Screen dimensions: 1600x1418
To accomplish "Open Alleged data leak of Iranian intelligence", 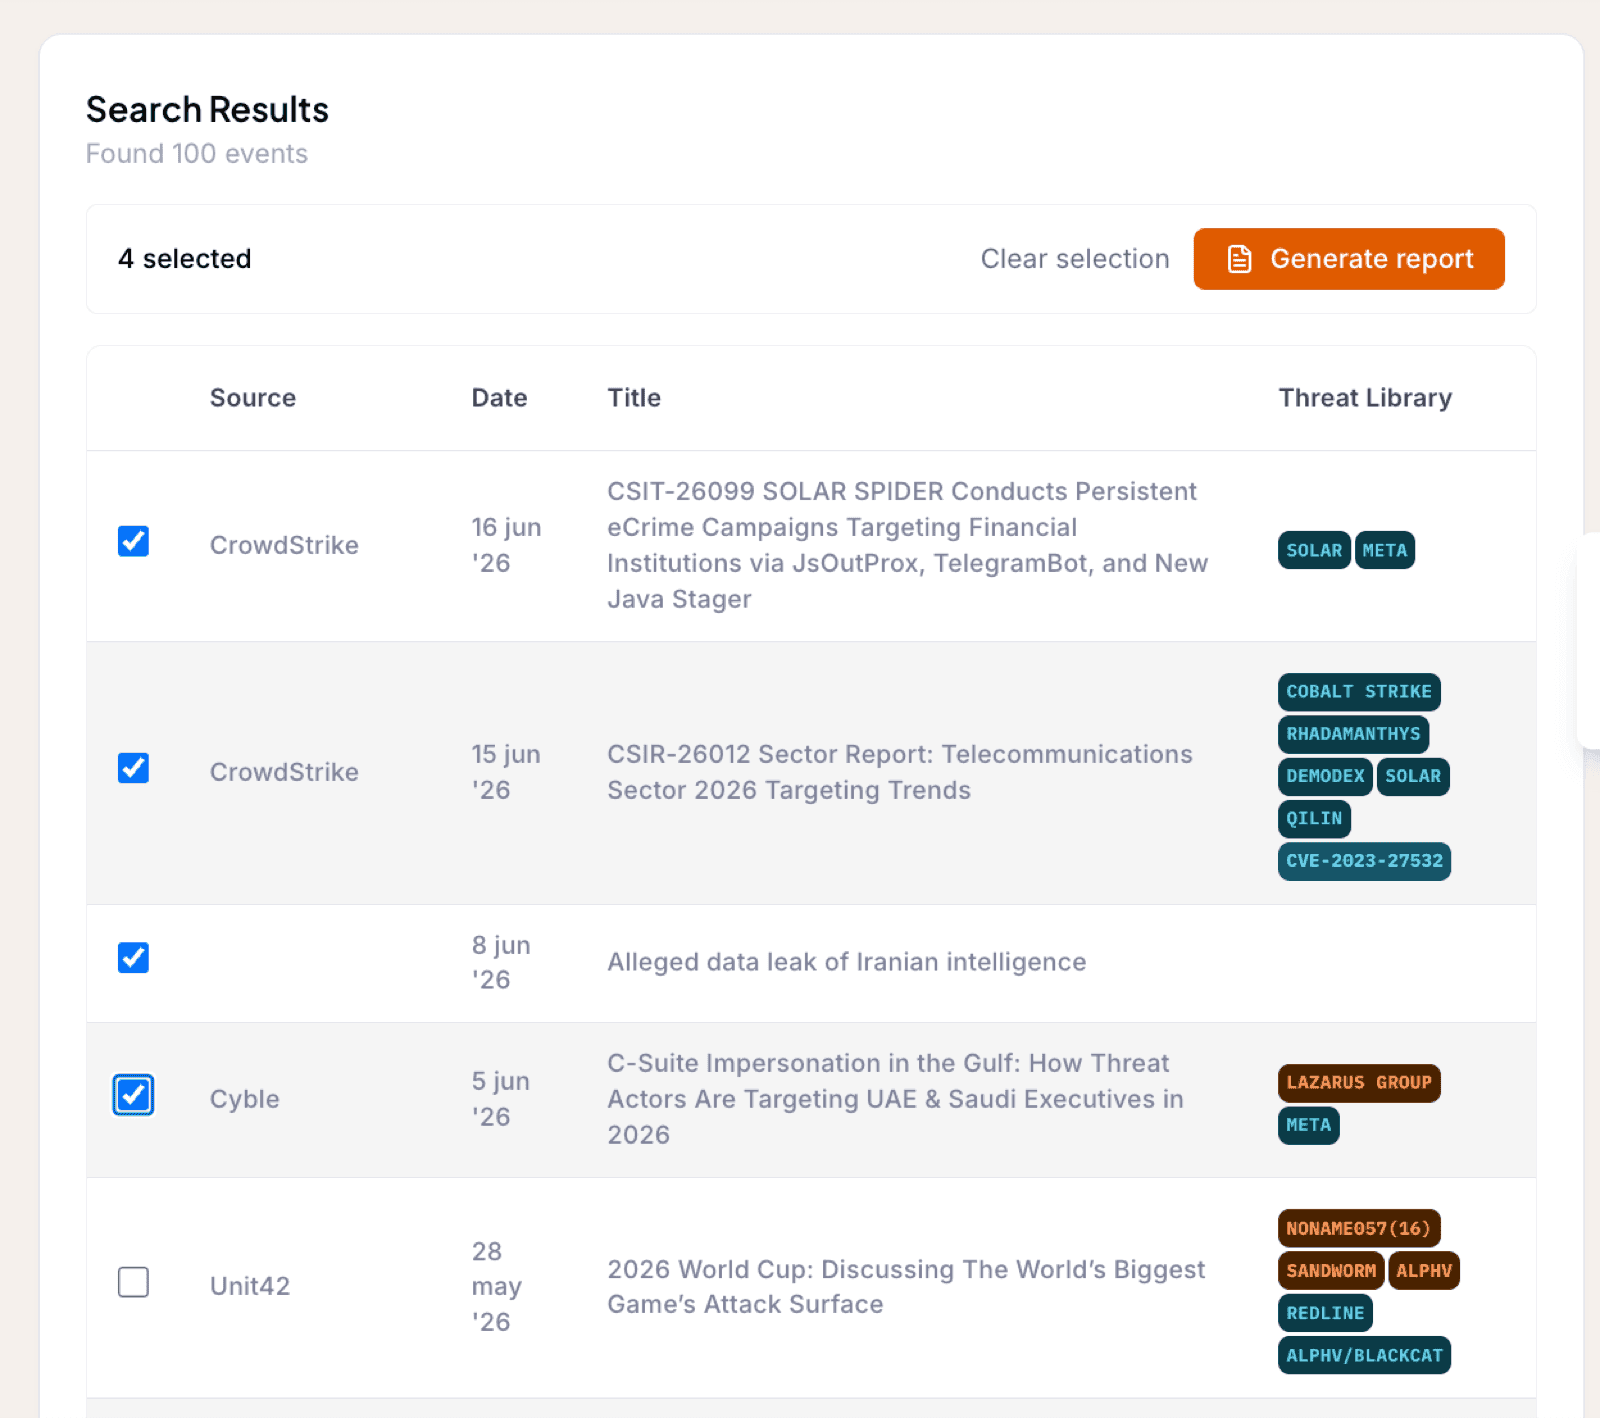I will point(846,962).
